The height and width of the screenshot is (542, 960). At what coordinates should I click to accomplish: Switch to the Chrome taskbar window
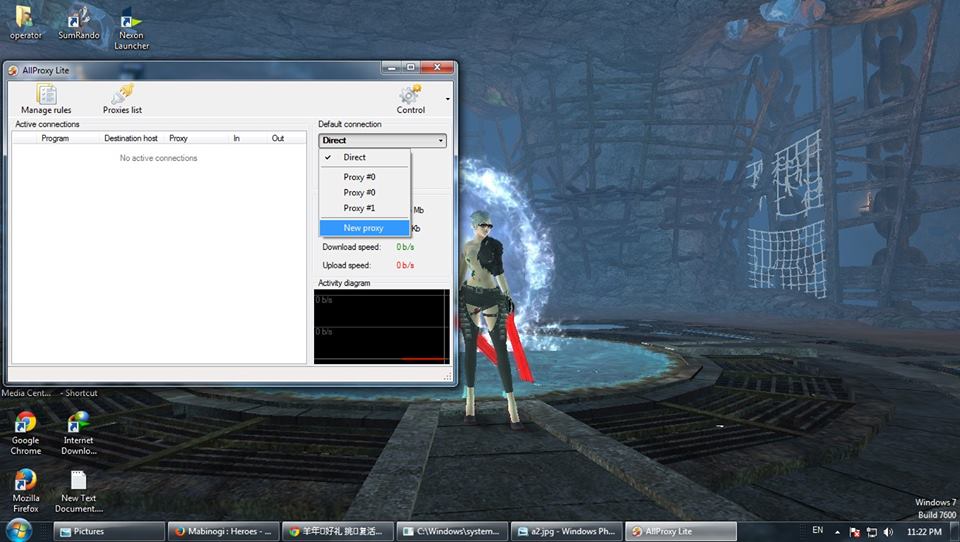(x=338, y=532)
